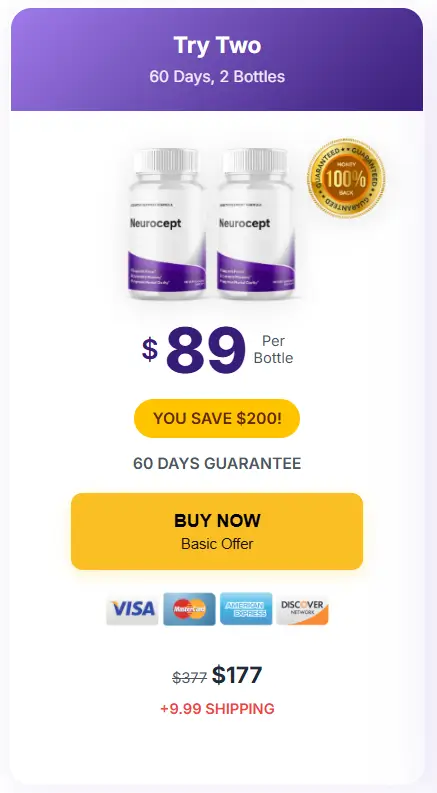Click the crossed-out $377 price
This screenshot has width=437, height=793.
(x=190, y=677)
